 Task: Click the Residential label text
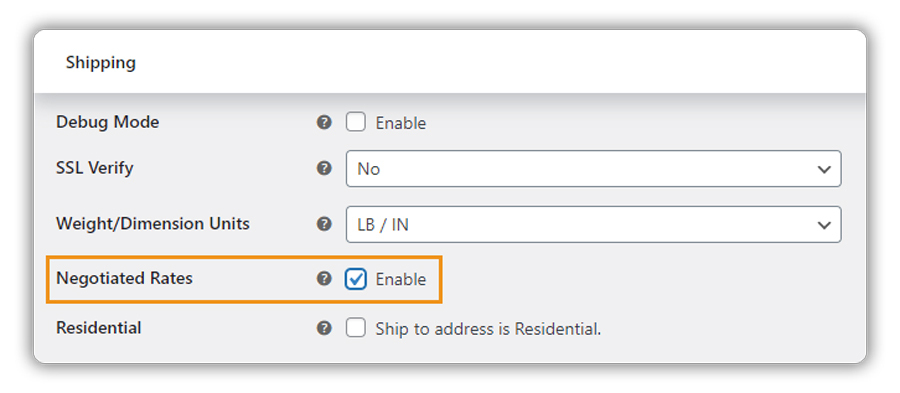tap(99, 328)
